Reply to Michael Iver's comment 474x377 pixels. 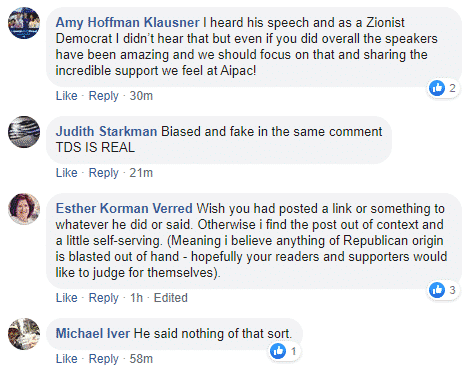click(103, 359)
